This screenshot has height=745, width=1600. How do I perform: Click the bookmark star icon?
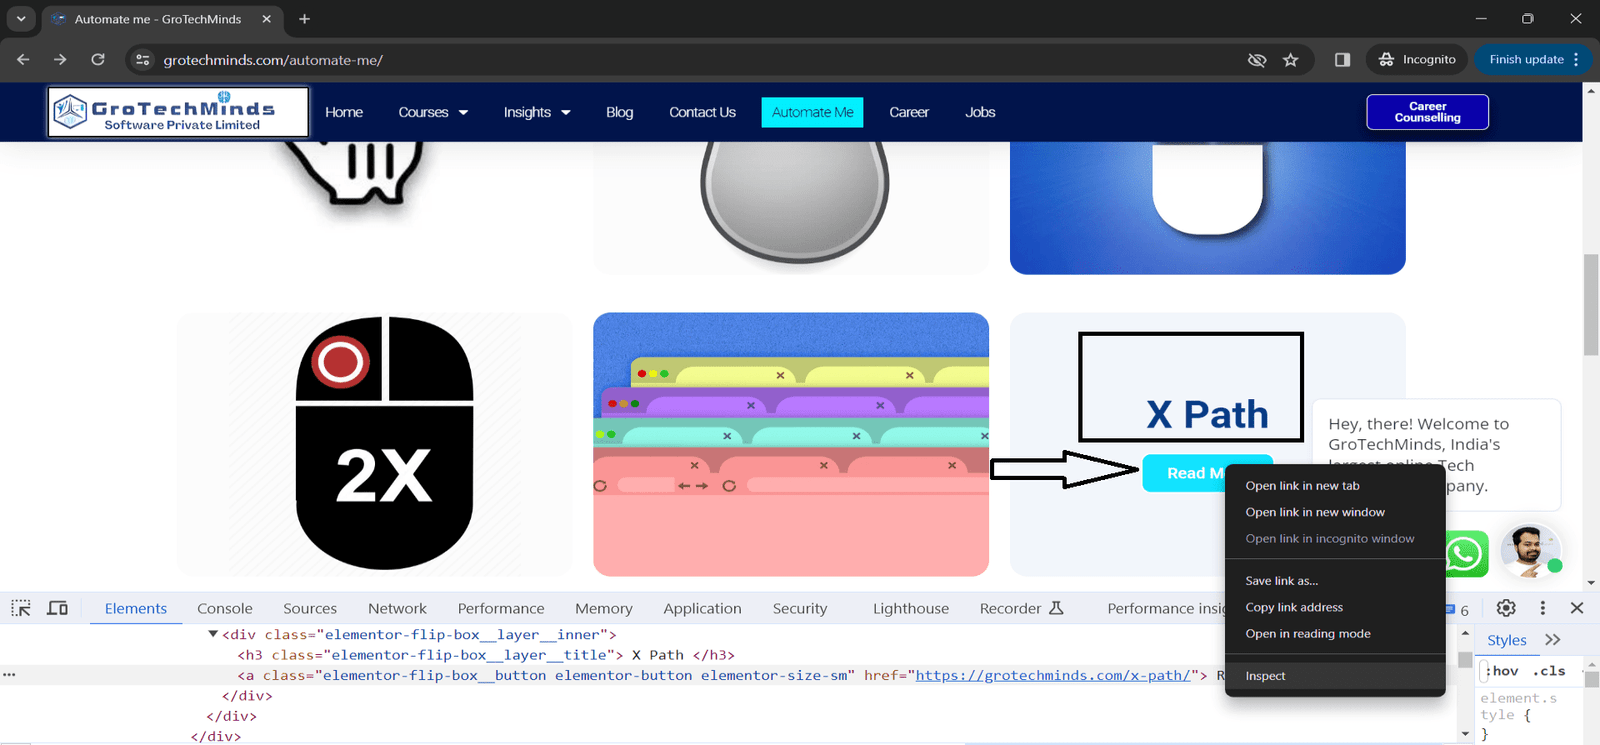[x=1291, y=60]
